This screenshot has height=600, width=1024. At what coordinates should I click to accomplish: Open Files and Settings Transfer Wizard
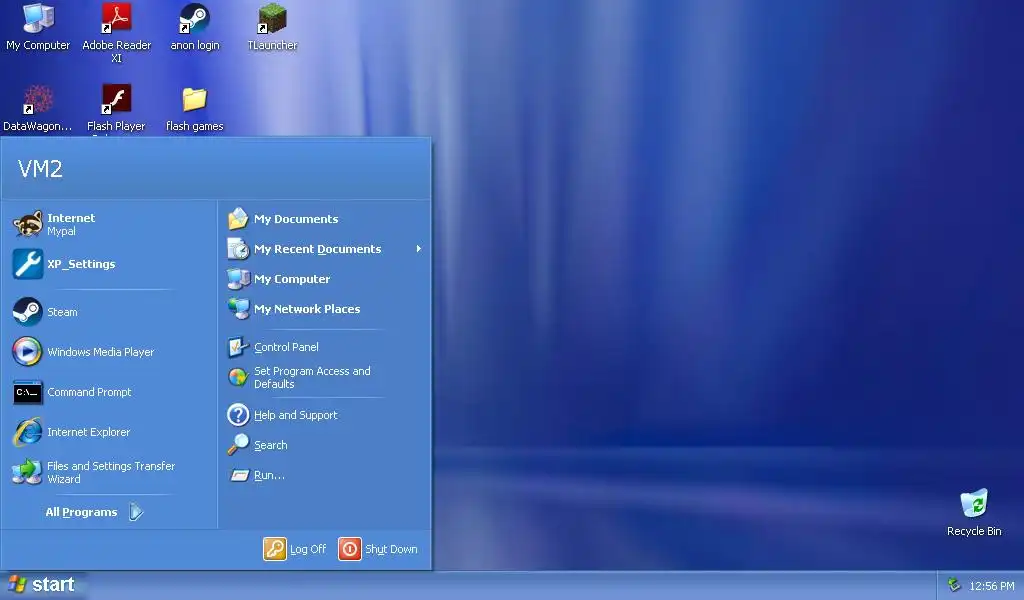pos(110,472)
